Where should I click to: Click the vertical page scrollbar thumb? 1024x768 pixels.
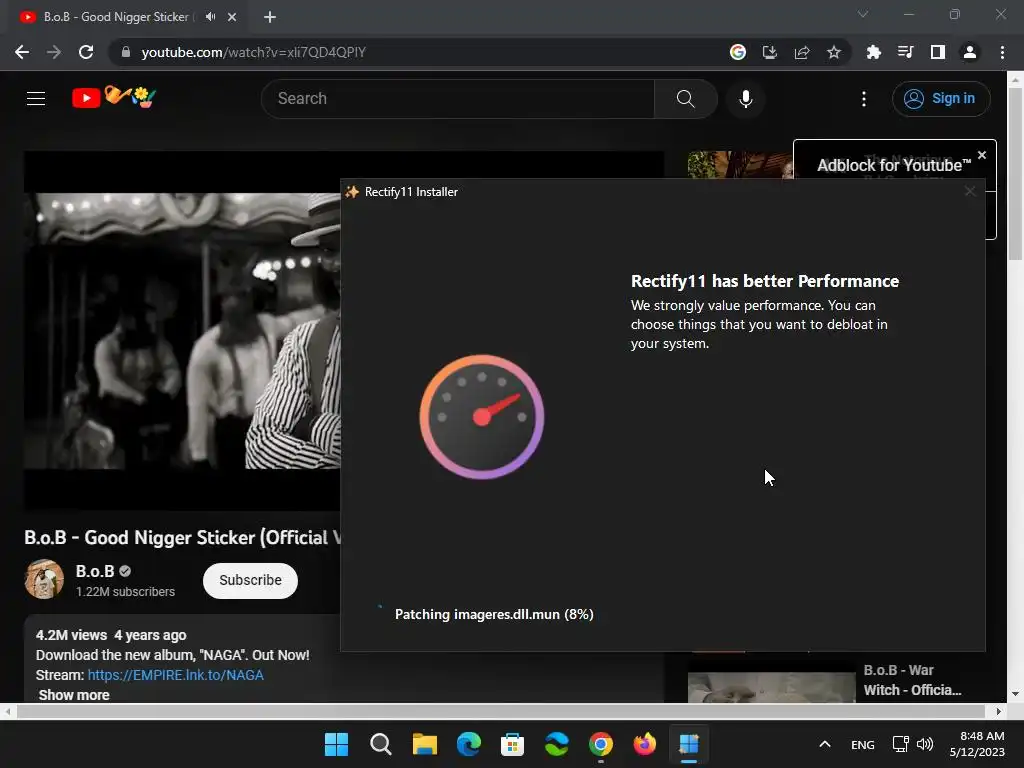1016,173
